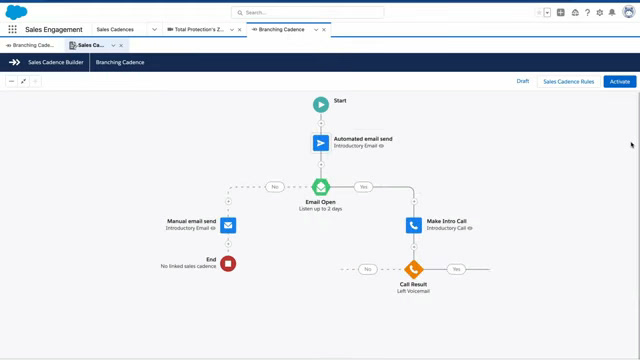The image size is (640, 360).
Task: Click the Salesforce cloud logo
Action: pyautogui.click(x=16, y=12)
